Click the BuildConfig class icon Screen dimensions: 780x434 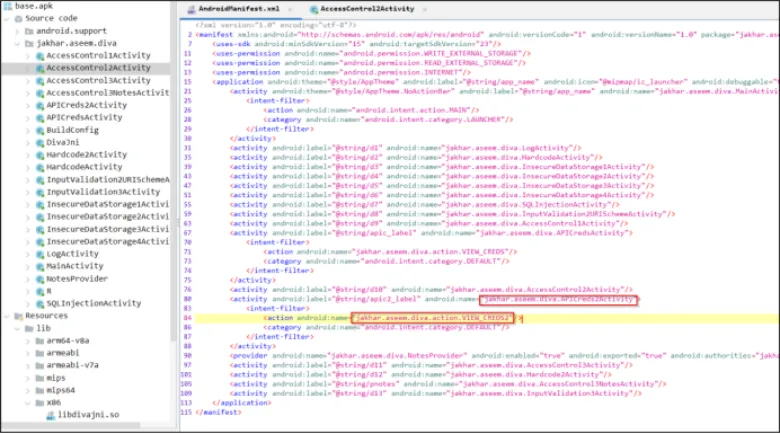[x=40, y=130]
